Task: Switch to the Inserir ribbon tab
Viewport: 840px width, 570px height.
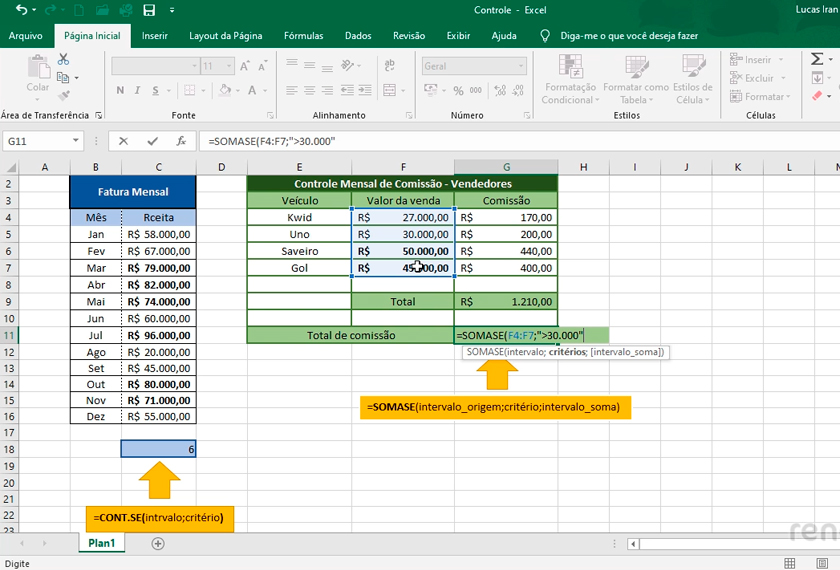Action: click(155, 36)
